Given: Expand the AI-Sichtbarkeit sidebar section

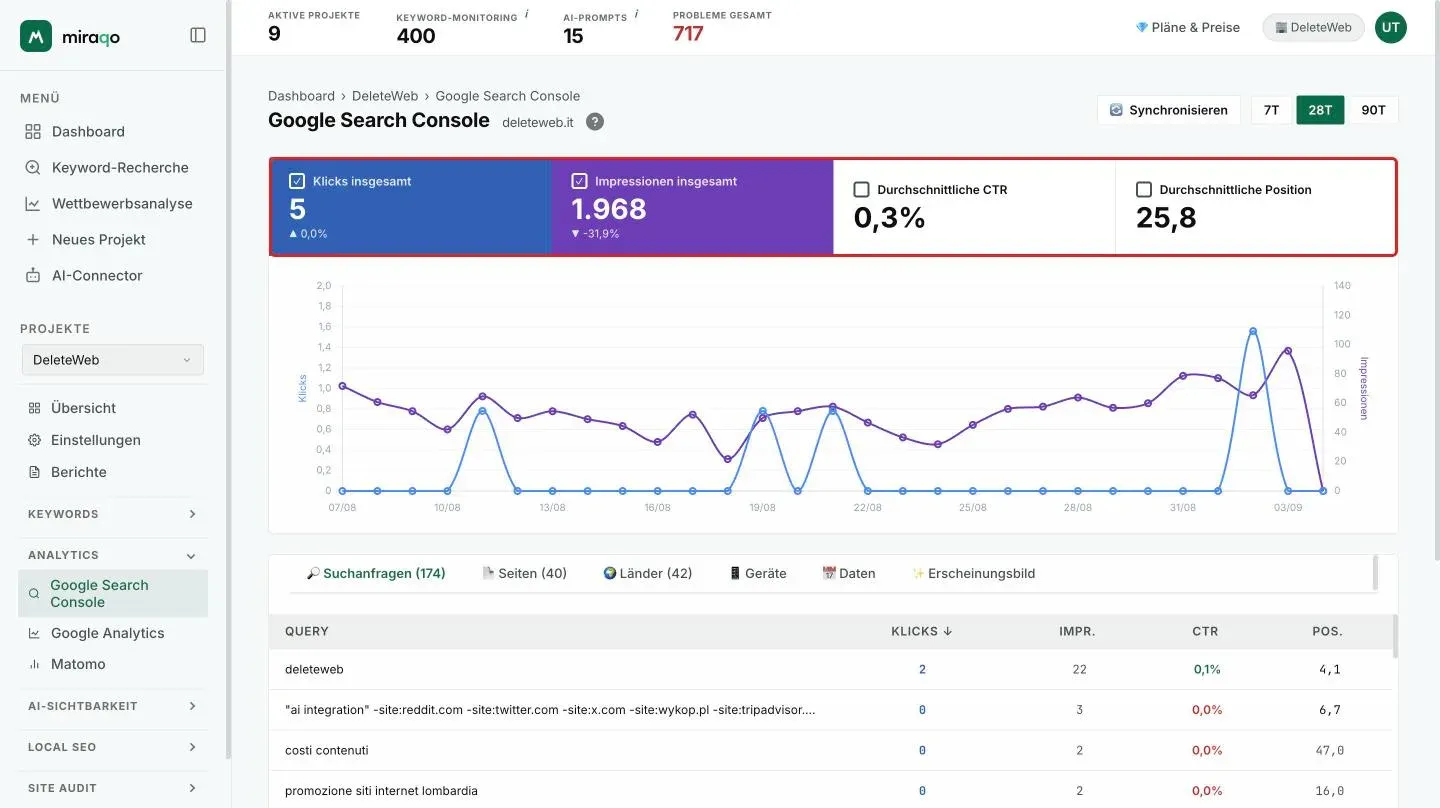Looking at the screenshot, I should pyautogui.click(x=113, y=706).
